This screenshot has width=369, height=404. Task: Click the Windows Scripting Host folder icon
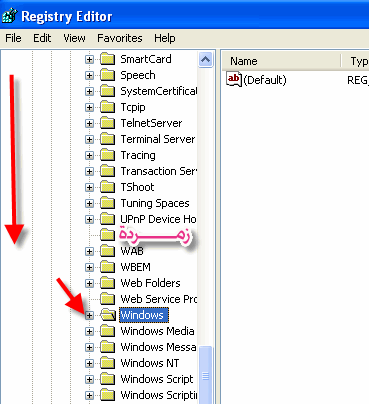pos(107,395)
